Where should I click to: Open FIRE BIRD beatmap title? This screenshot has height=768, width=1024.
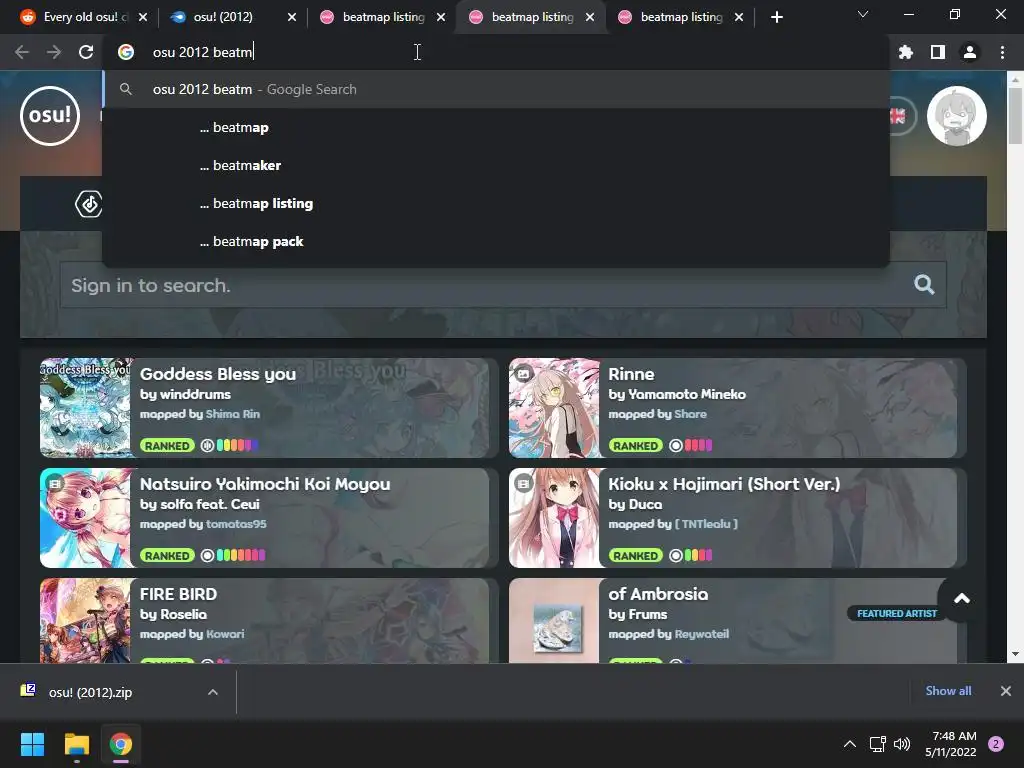(178, 594)
